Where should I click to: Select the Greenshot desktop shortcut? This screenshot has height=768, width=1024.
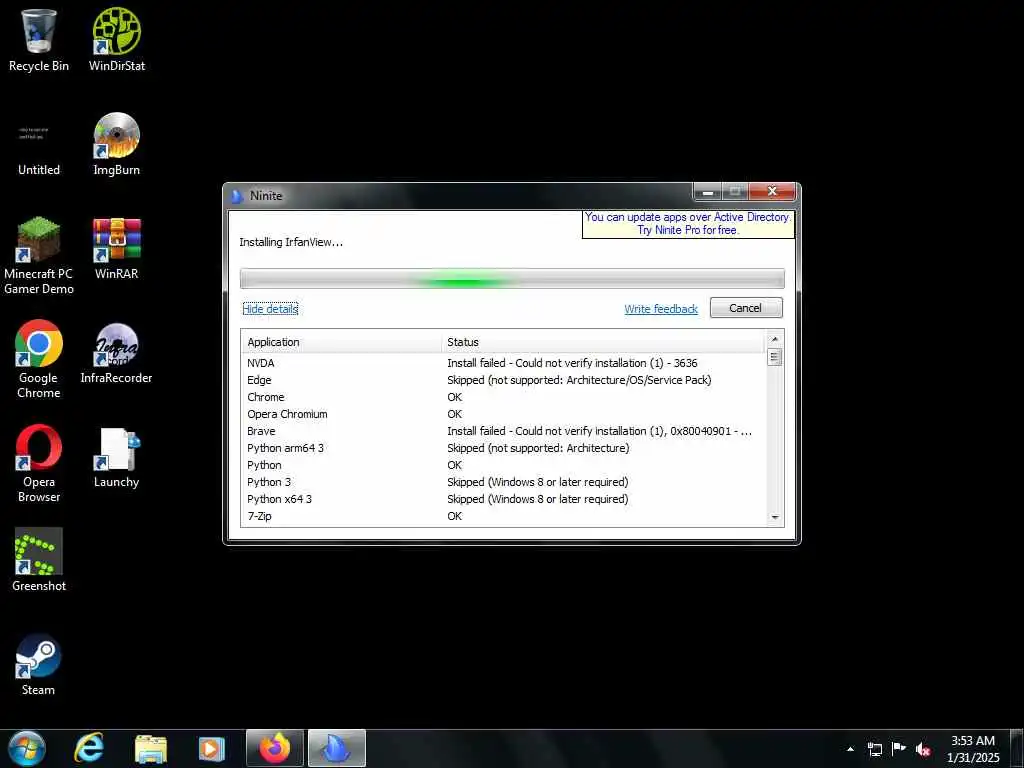click(39, 560)
